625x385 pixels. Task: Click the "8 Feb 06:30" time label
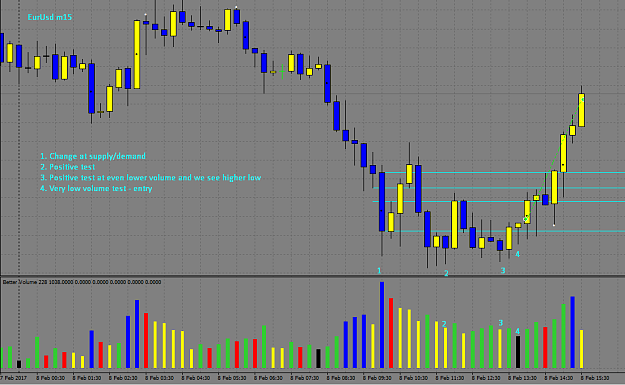268,378
